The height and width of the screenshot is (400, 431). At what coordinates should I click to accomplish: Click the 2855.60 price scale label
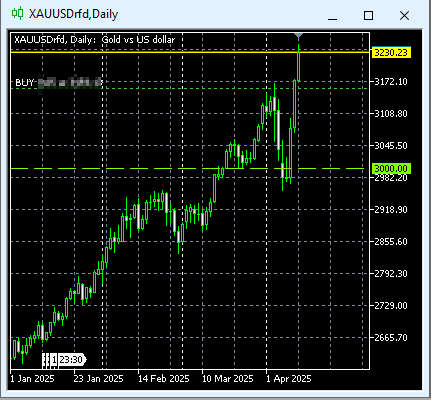tap(391, 242)
